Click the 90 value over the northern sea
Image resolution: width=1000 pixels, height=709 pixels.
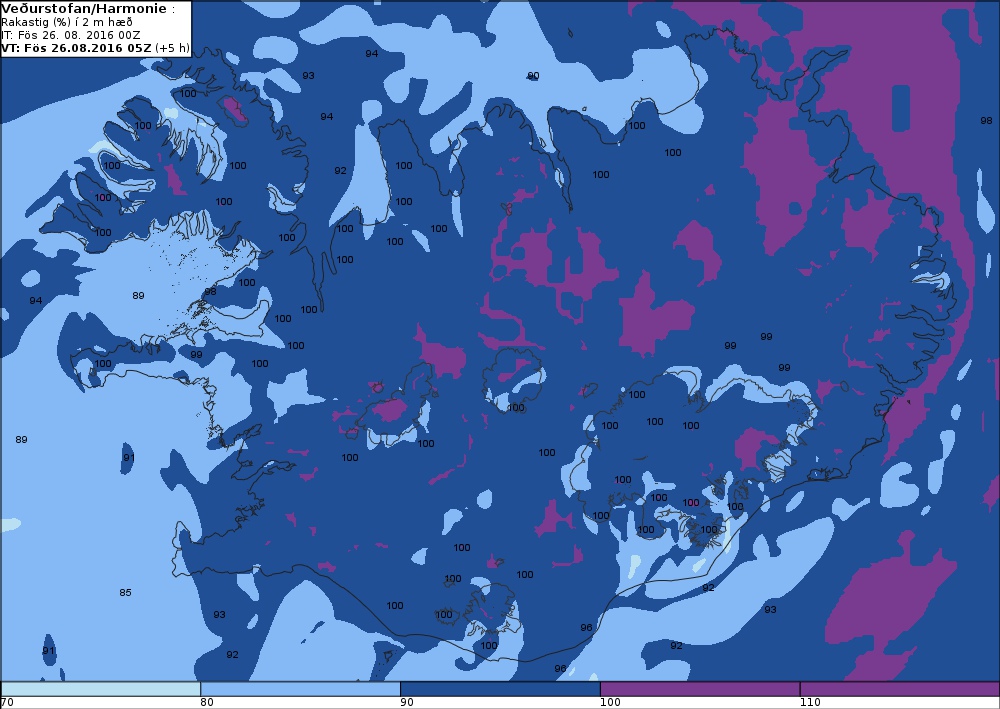[533, 76]
